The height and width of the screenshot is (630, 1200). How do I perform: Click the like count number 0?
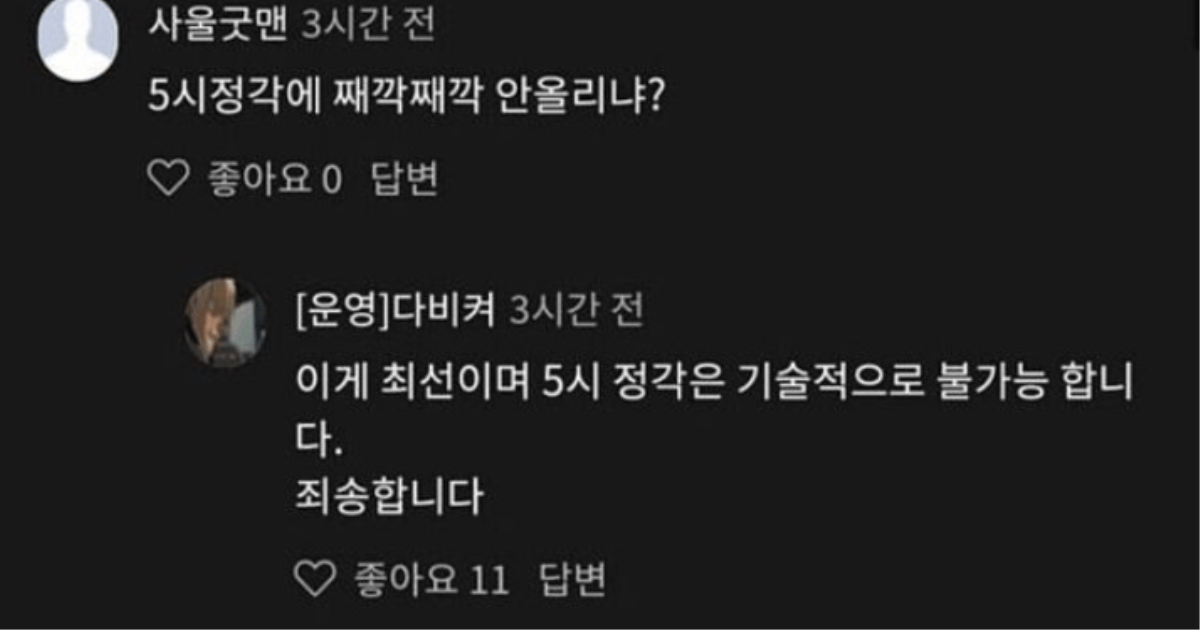[333, 179]
